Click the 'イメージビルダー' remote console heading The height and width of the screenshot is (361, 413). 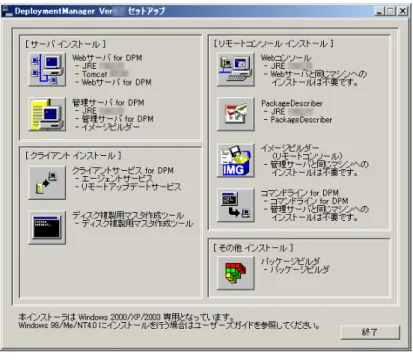(x=290, y=148)
